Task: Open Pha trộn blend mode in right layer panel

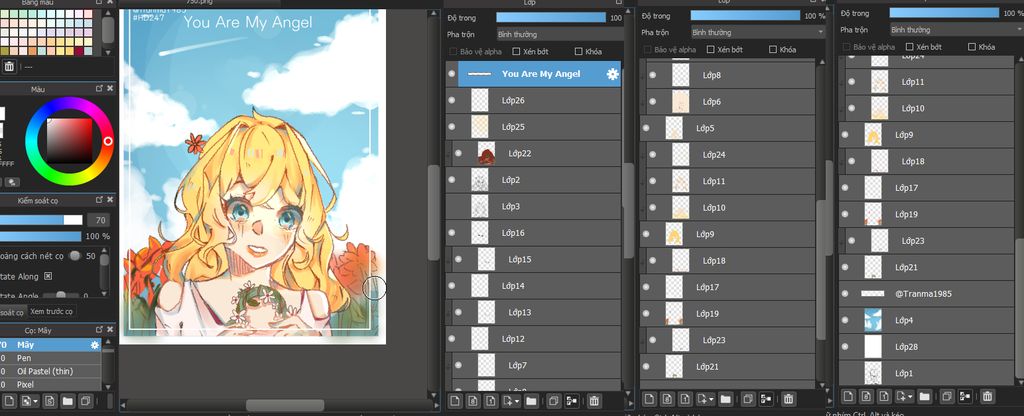Action: click(955, 29)
